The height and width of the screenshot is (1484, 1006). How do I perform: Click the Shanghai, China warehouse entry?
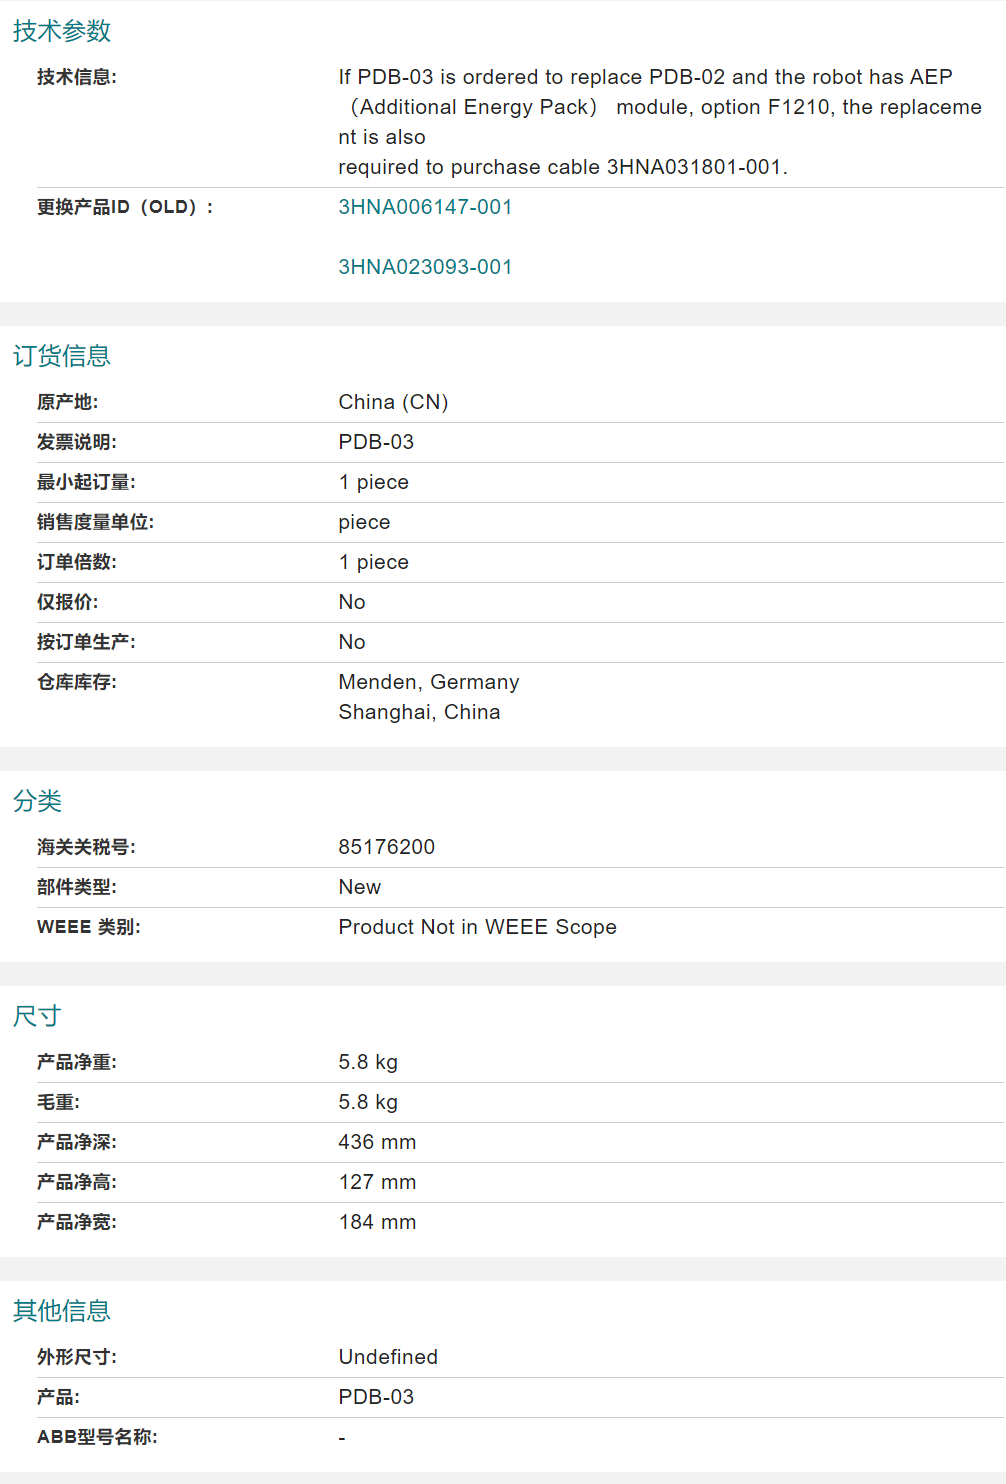pyautogui.click(x=419, y=712)
